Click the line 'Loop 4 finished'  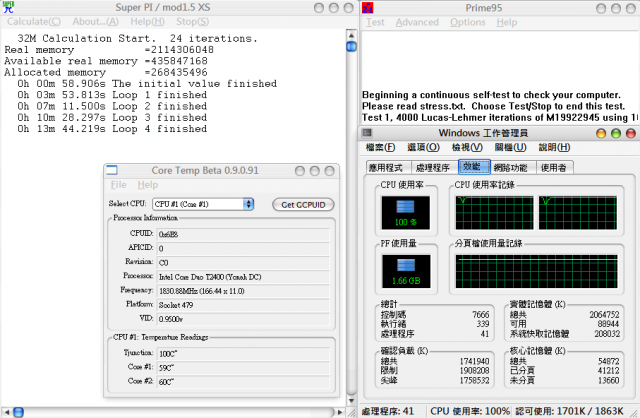tap(112, 129)
